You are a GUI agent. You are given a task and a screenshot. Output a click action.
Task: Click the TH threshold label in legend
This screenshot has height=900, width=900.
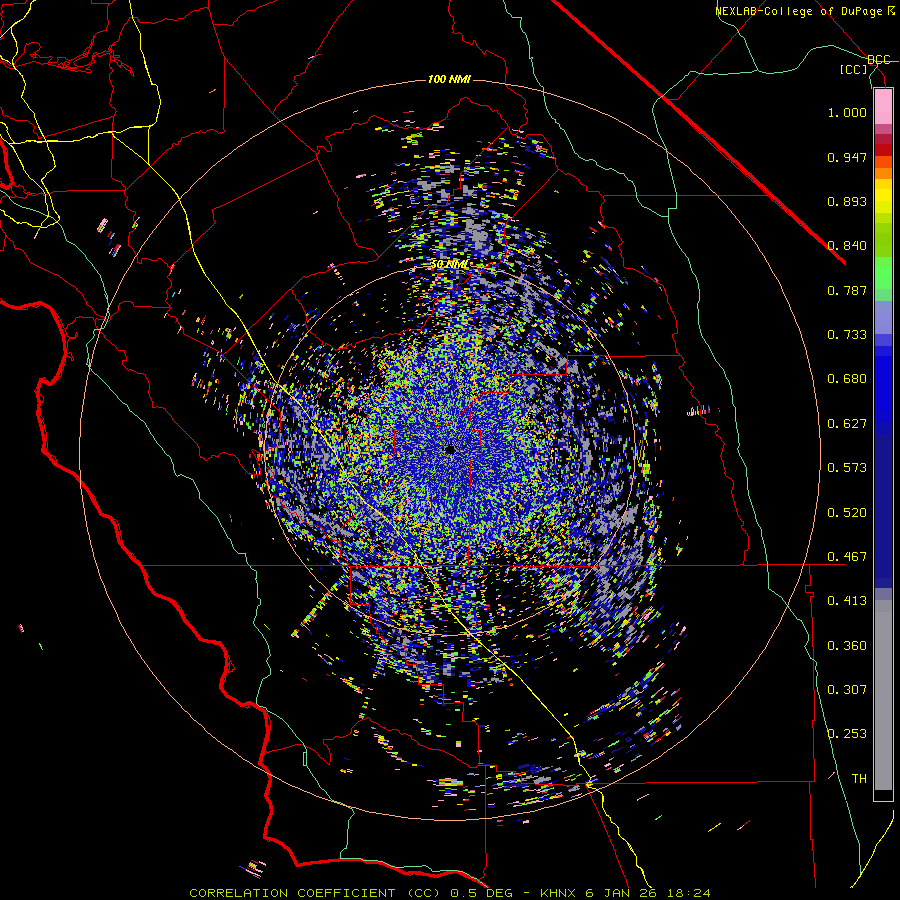tap(859, 779)
